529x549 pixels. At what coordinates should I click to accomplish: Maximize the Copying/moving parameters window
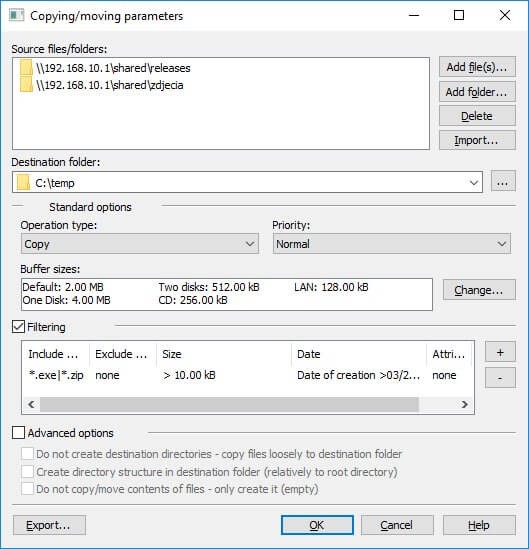pos(459,15)
